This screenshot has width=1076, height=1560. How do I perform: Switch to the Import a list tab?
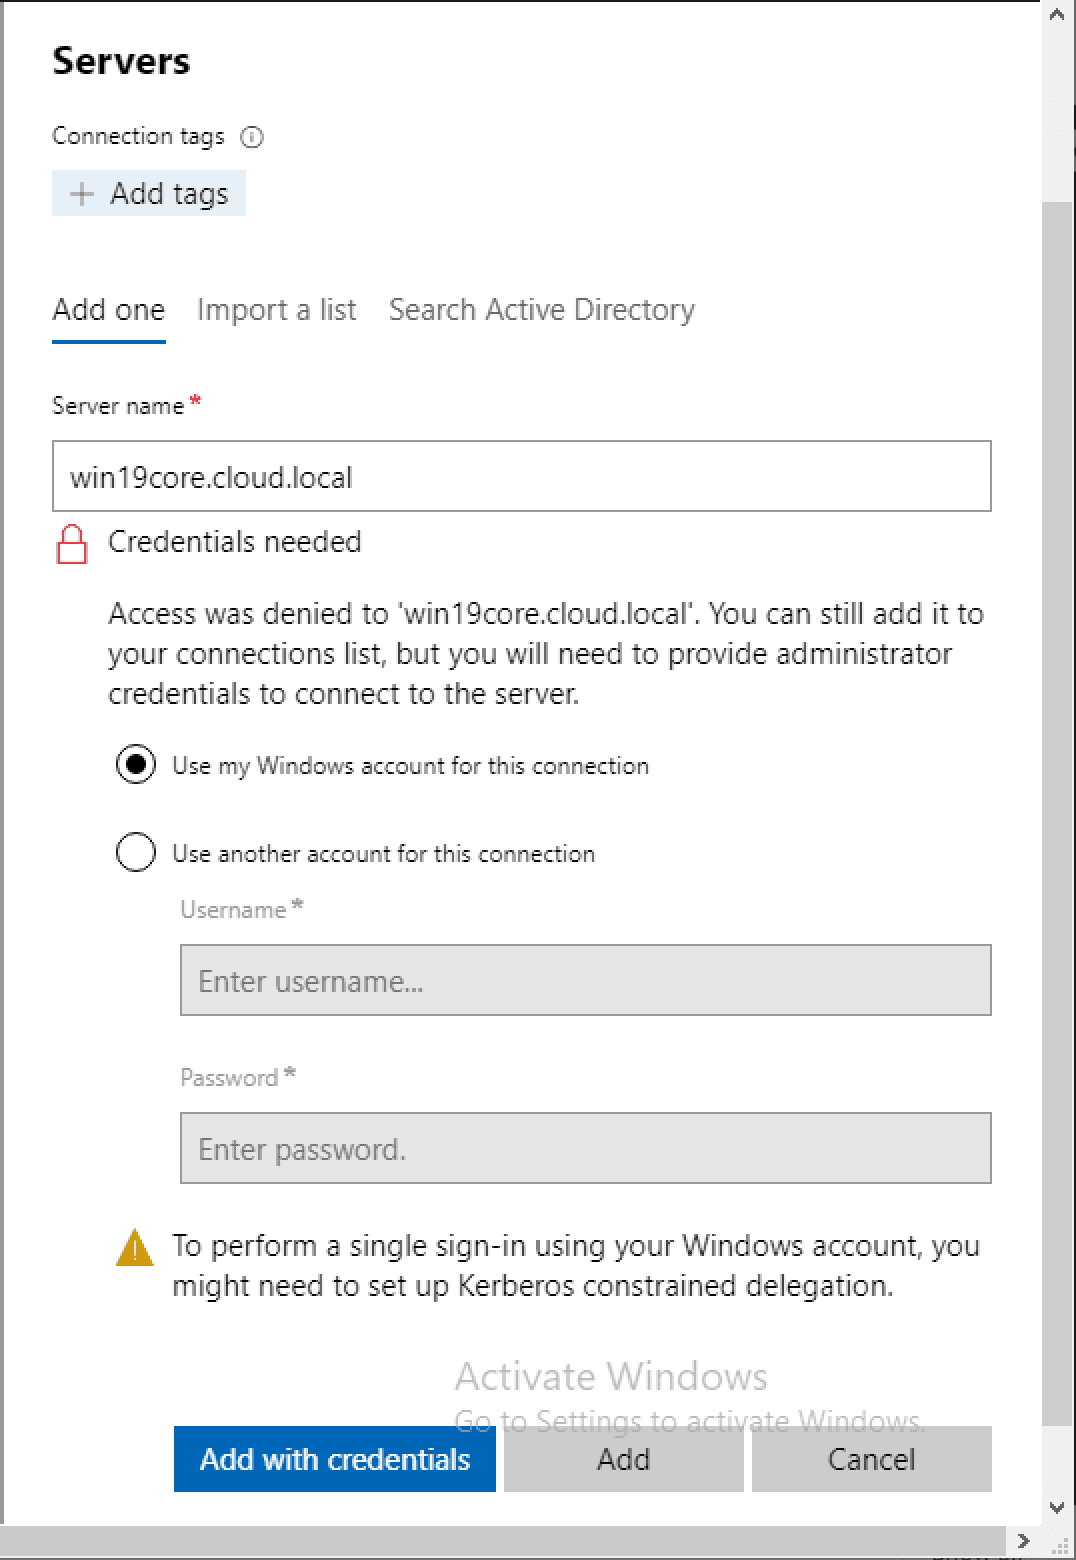tap(277, 310)
